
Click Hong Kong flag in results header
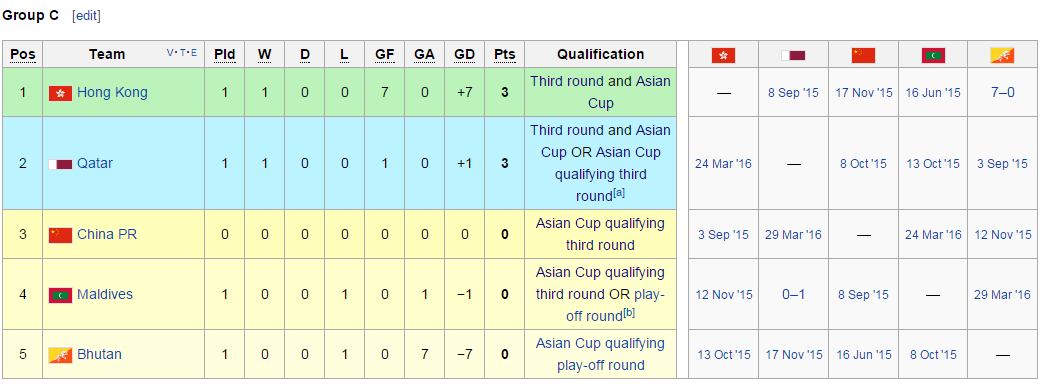[x=723, y=55]
